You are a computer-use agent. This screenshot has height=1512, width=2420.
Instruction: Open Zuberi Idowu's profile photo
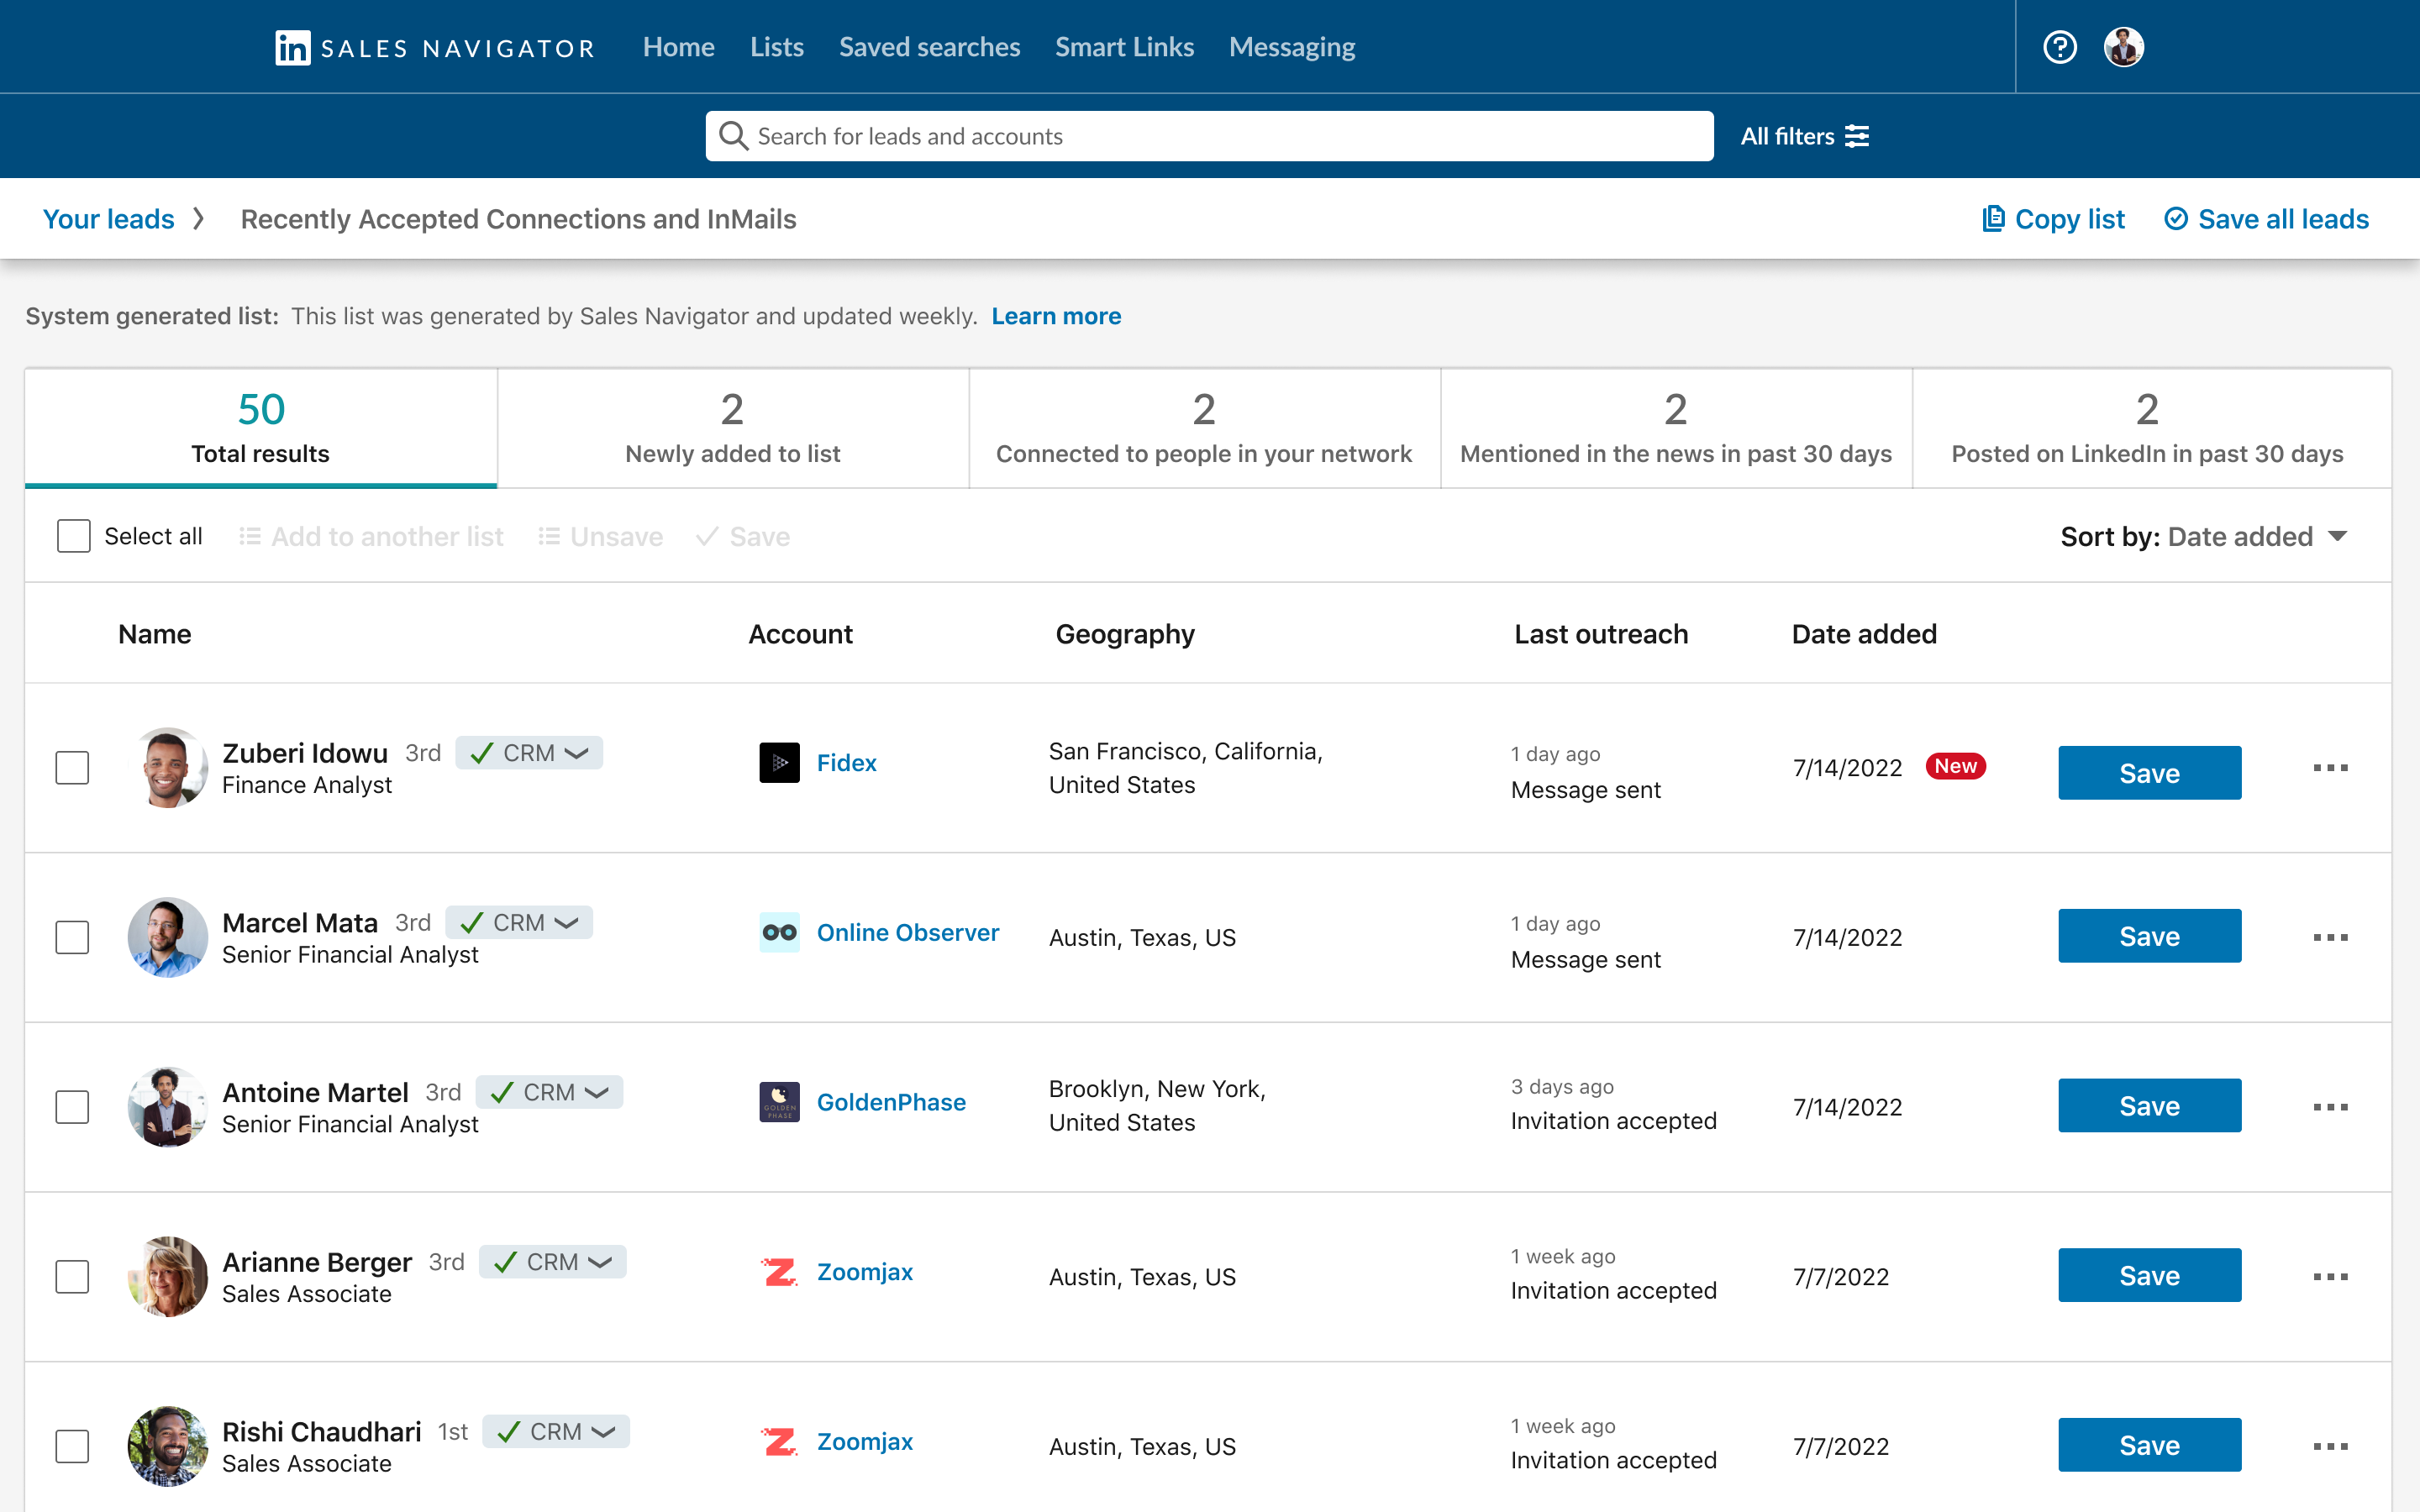[x=168, y=767]
